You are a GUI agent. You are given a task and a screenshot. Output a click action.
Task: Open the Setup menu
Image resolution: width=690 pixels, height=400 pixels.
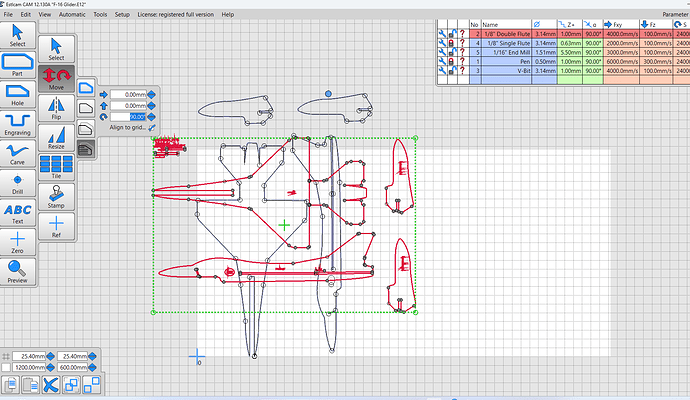coord(122,15)
